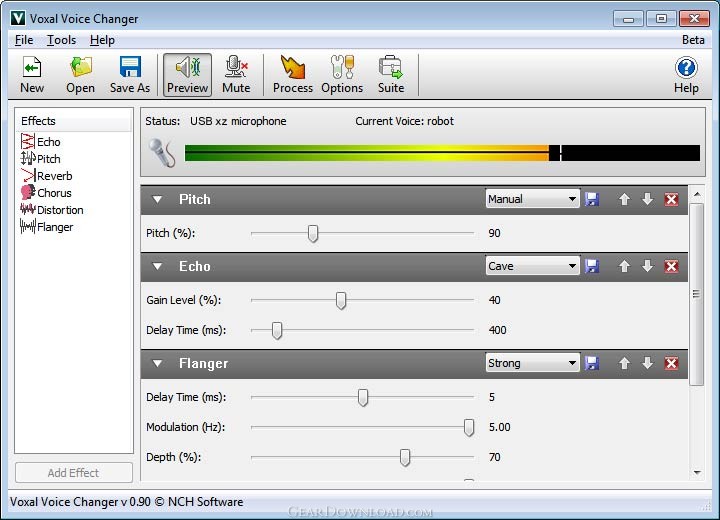Viewport: 720px width, 520px height.
Task: Save the Flanger preset with floppy icon
Action: coord(592,363)
